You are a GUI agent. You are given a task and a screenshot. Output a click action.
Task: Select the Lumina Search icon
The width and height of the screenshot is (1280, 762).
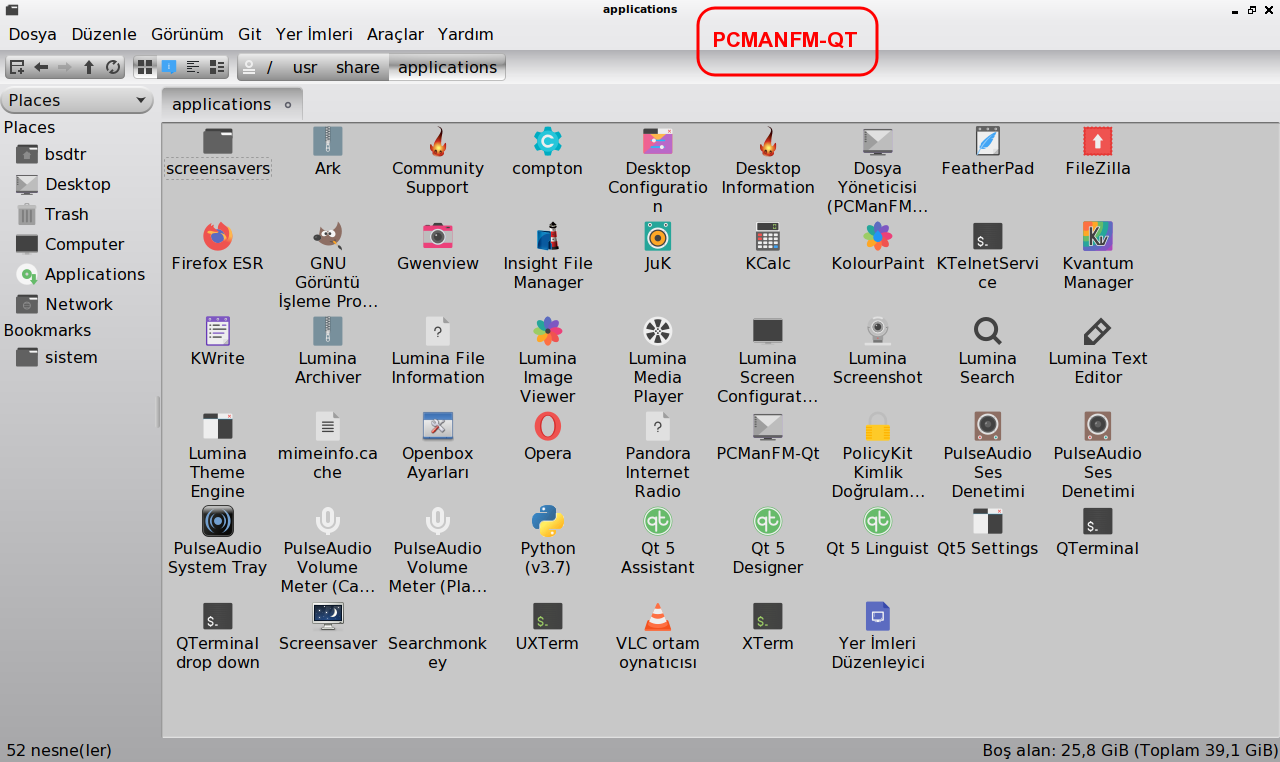point(987,331)
